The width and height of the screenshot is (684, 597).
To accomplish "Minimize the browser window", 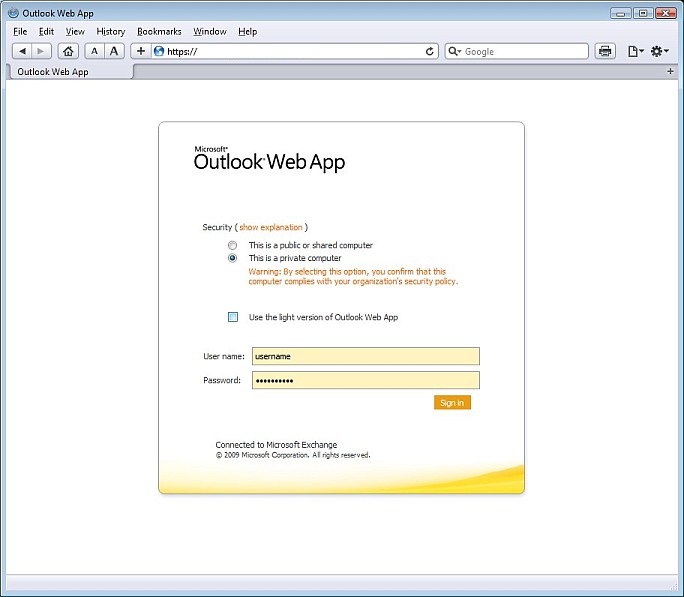I will point(620,13).
